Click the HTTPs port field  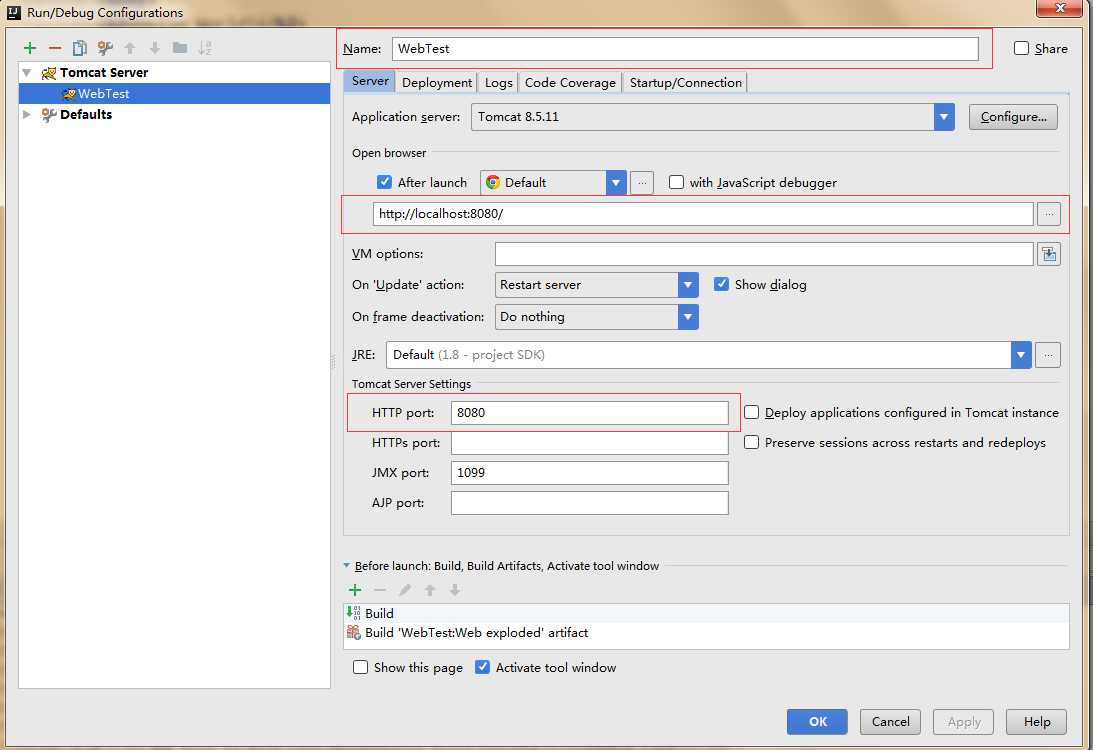(x=590, y=443)
